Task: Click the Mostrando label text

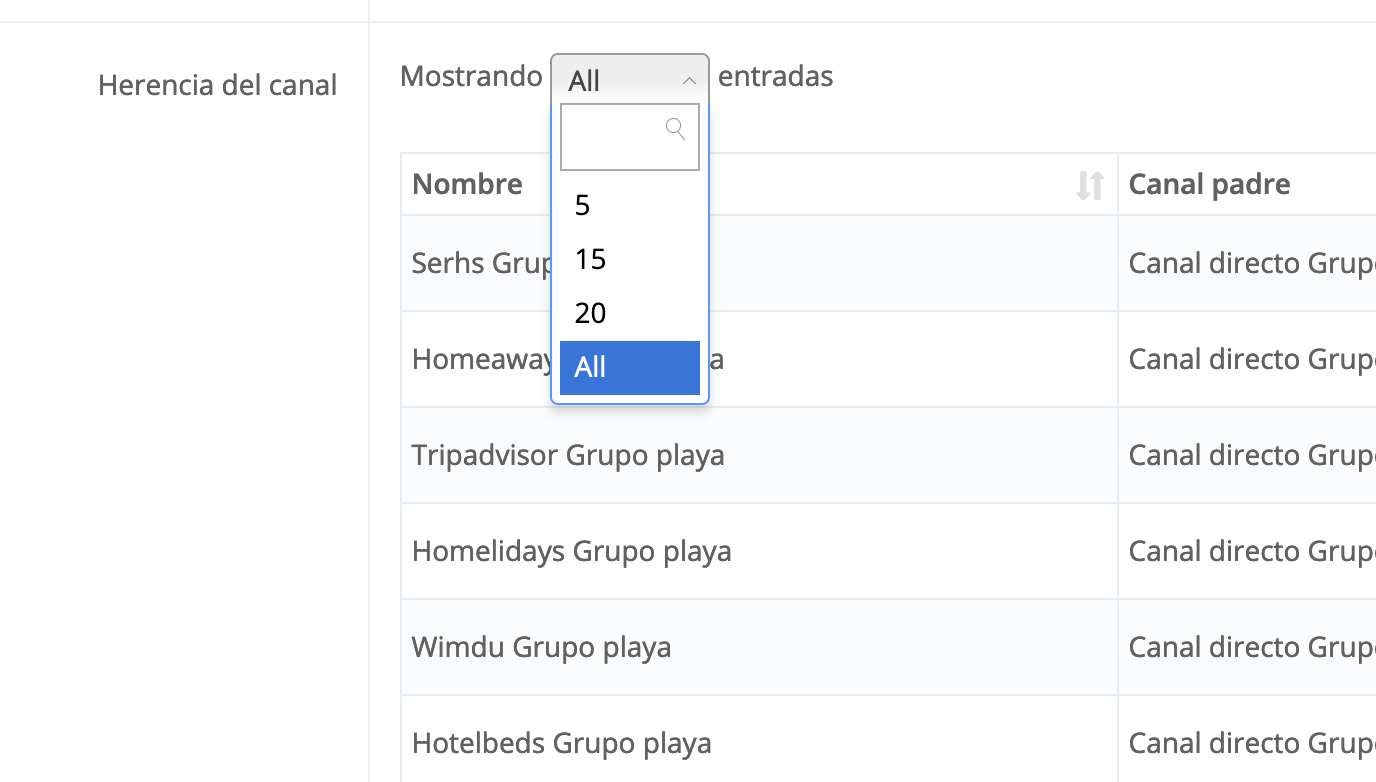Action: 471,76
